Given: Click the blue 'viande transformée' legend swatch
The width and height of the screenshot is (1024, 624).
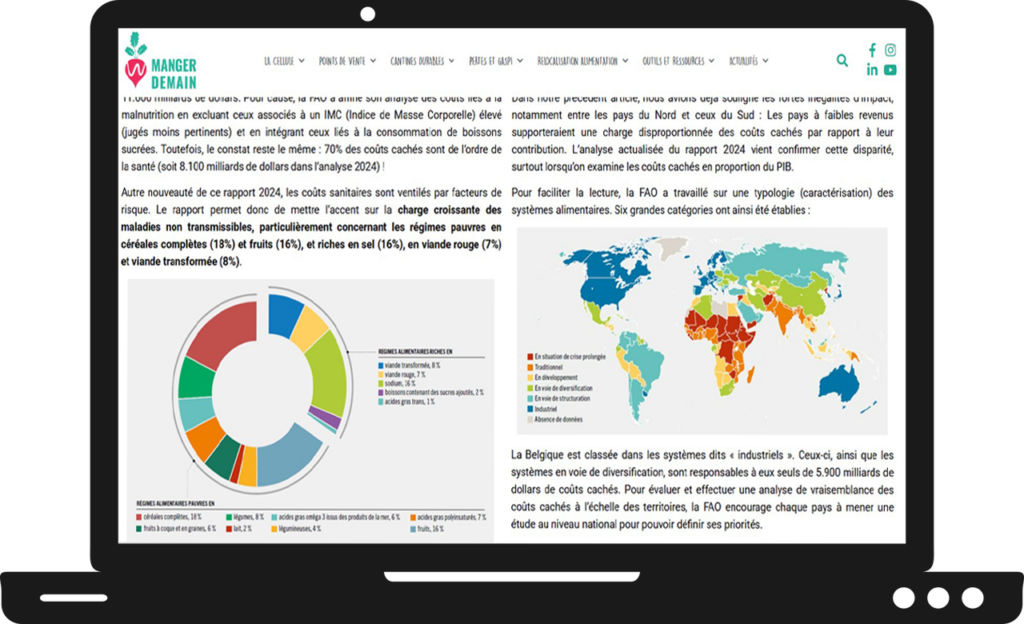Looking at the screenshot, I should pyautogui.click(x=381, y=366).
